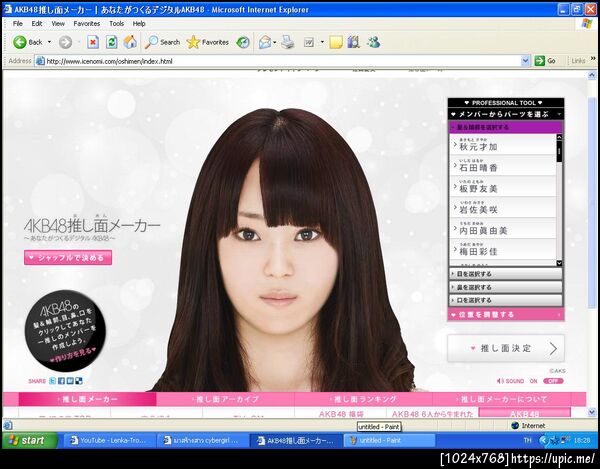Share the page on Facebook
The image size is (600, 469).
tap(61, 381)
